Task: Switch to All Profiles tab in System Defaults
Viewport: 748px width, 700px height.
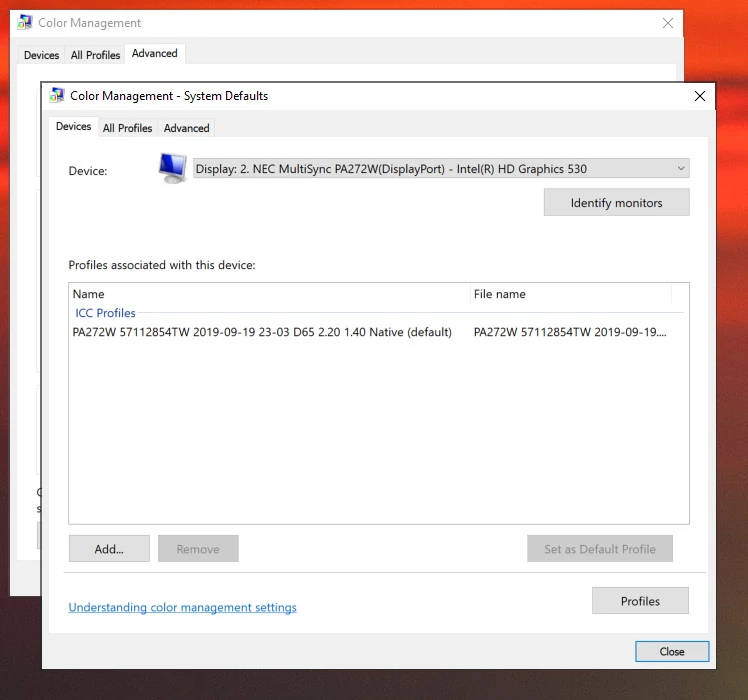Action: tap(127, 128)
